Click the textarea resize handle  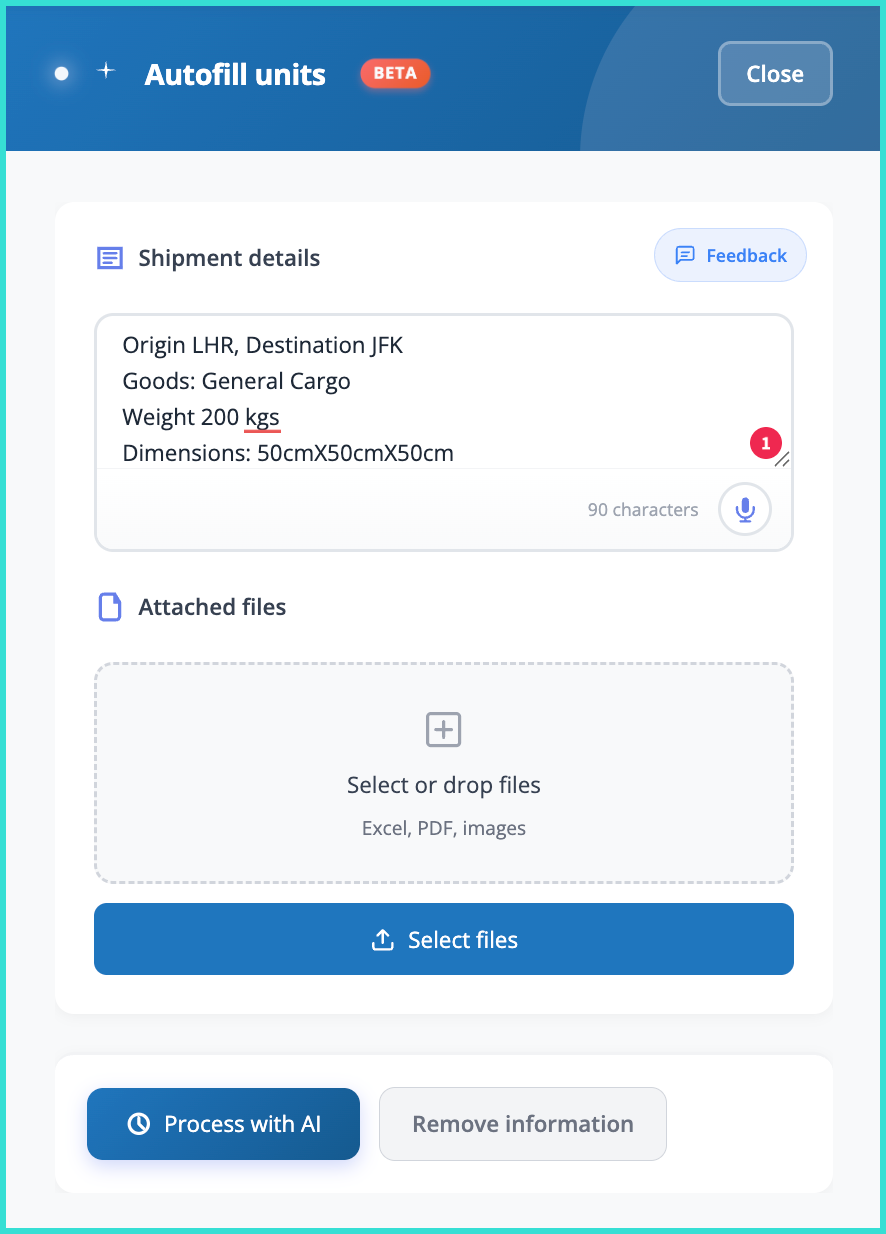[782, 459]
